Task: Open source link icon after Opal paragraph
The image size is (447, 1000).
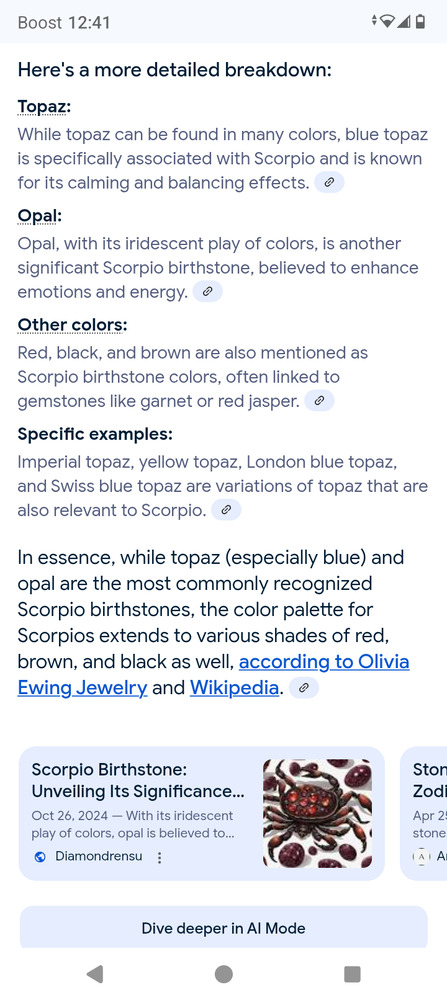Action: (207, 292)
